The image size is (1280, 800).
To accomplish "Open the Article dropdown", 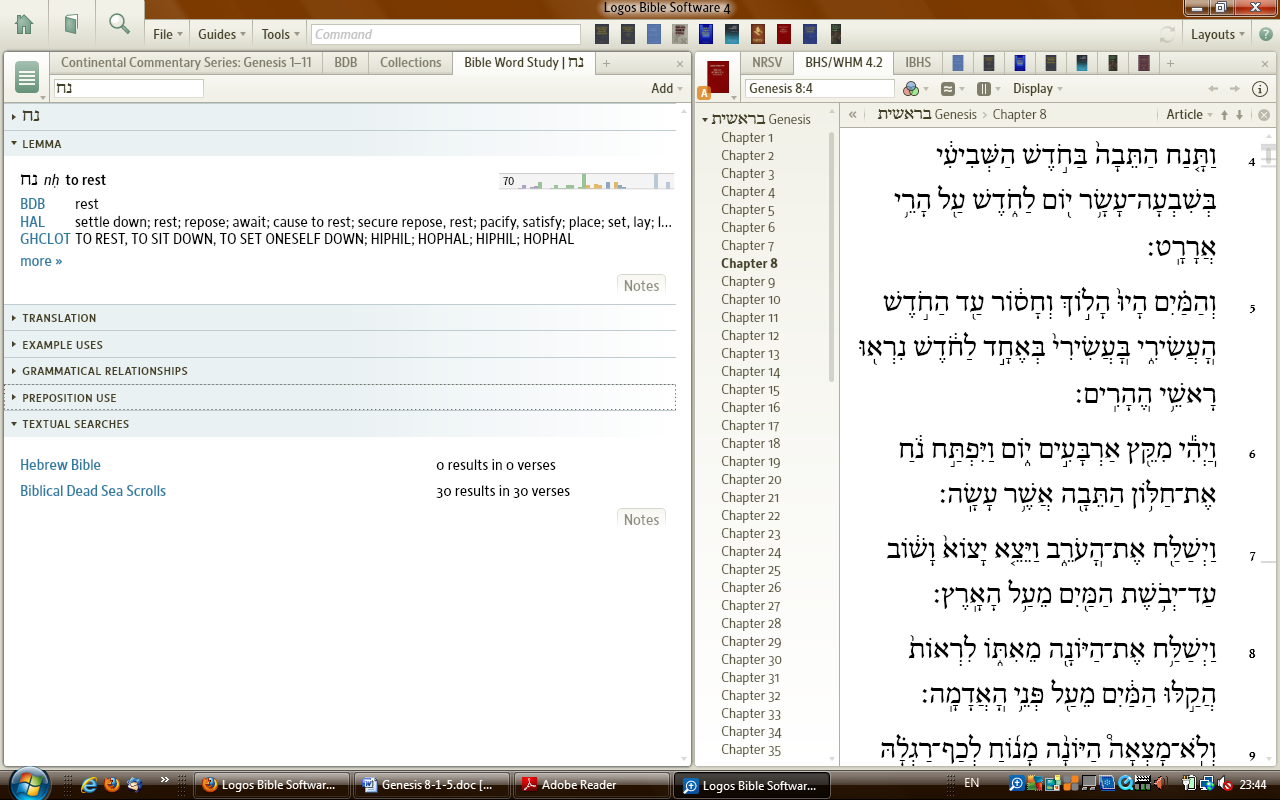I will click(x=1189, y=114).
